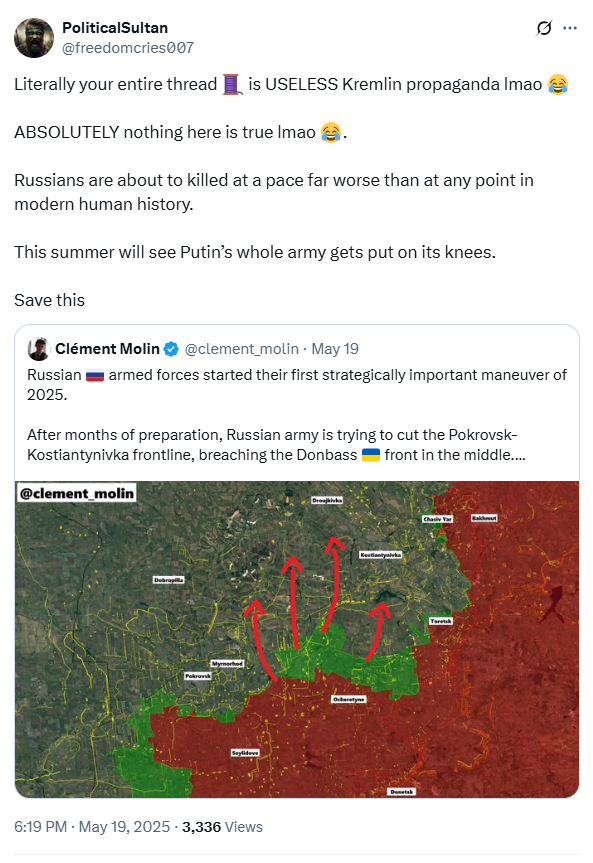Click the Grok slashed-circle icon
This screenshot has width=593, height=863.
(544, 28)
